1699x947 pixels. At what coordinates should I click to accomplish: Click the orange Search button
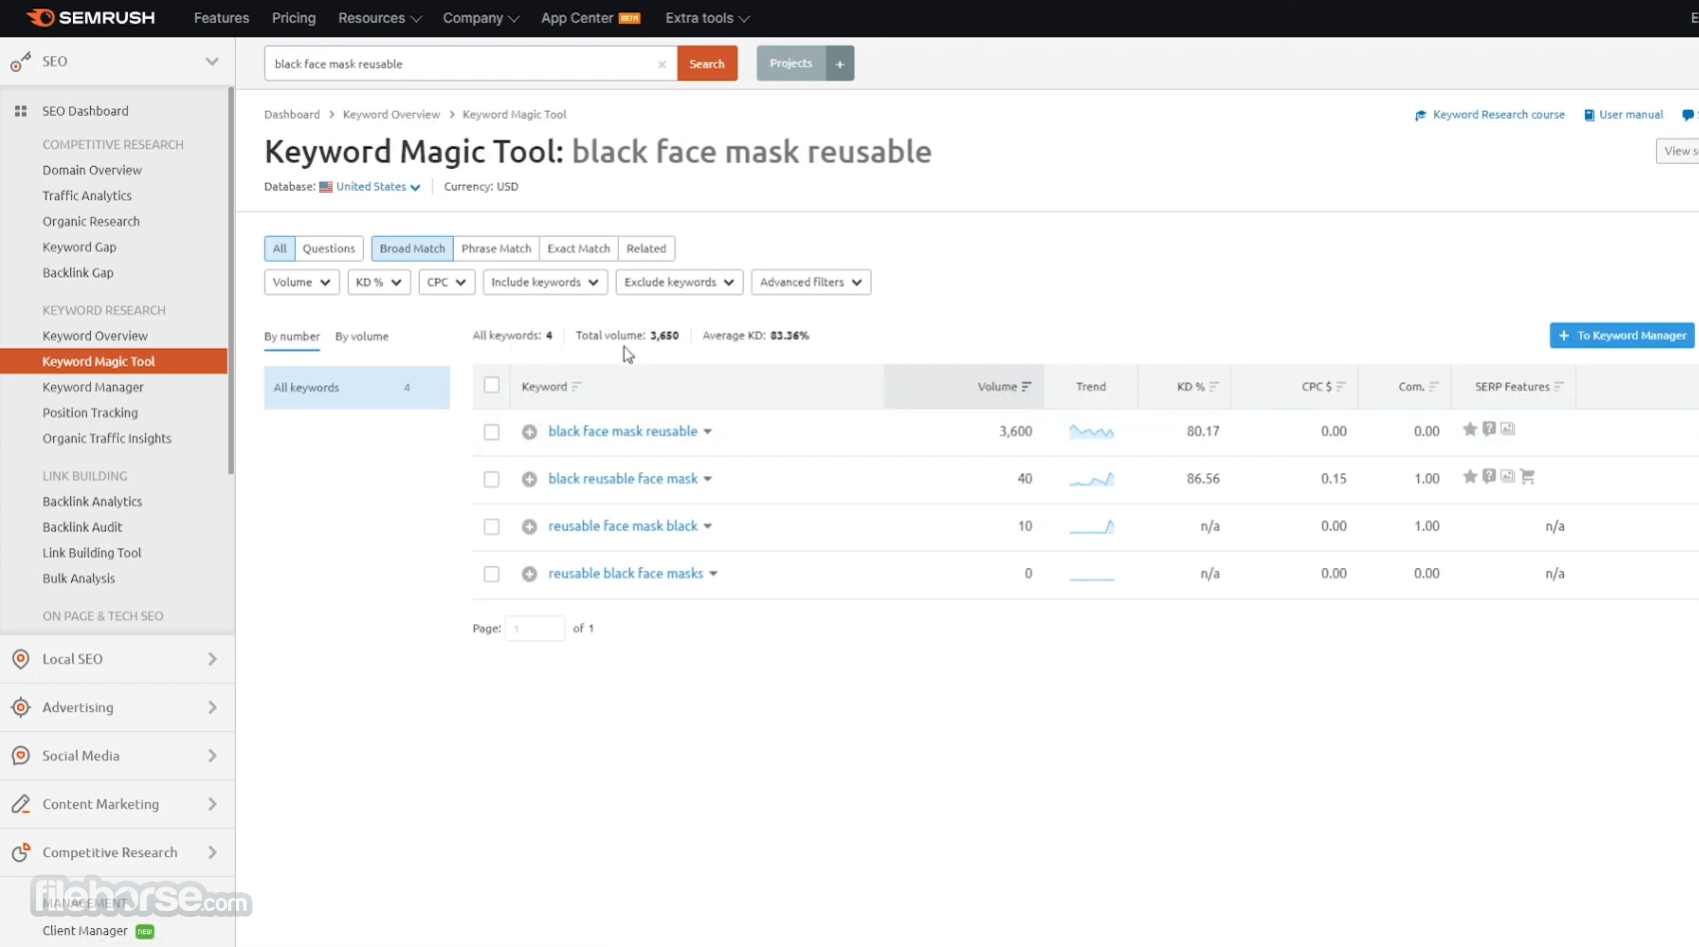pos(707,64)
